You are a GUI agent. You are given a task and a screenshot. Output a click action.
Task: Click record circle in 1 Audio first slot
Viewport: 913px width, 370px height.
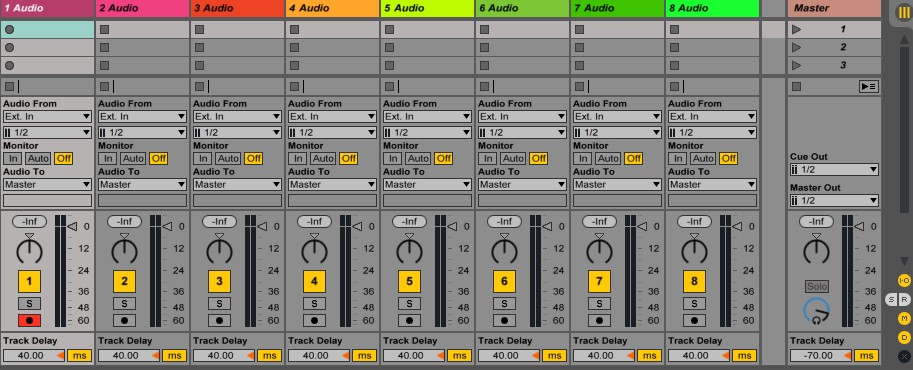pos(9,29)
